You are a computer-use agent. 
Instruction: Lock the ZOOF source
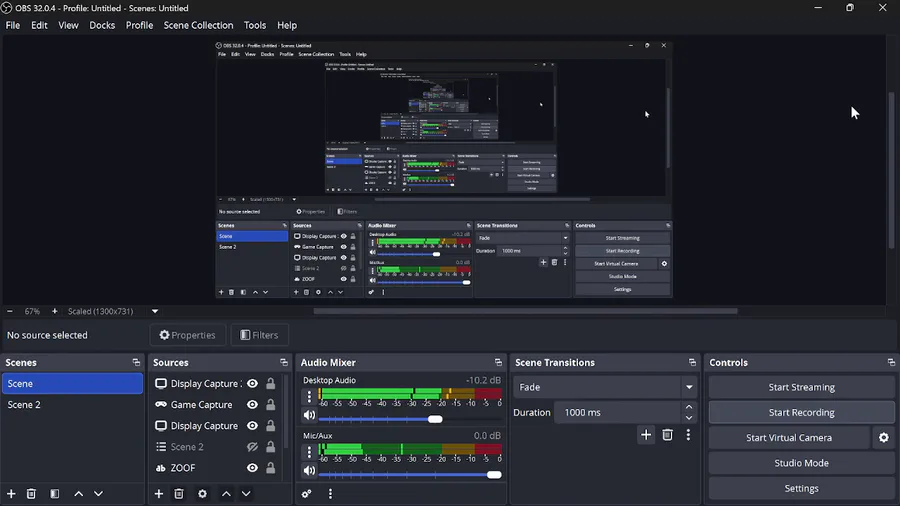(x=270, y=468)
